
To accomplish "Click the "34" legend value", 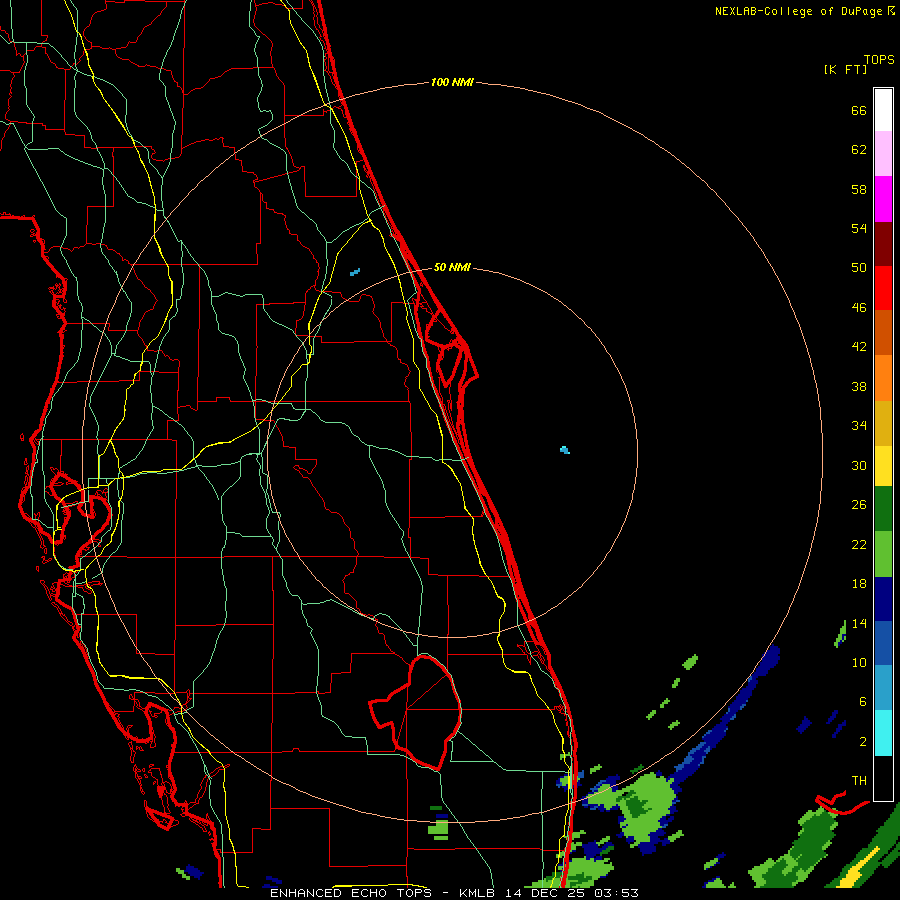I will 859,426.
